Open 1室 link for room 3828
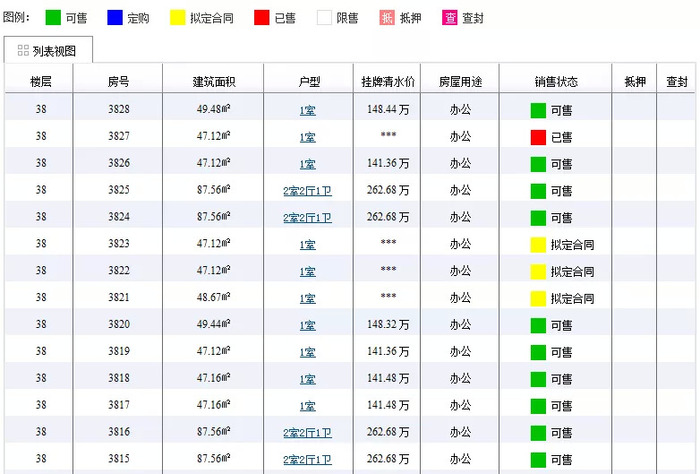700x474 pixels. coord(308,110)
